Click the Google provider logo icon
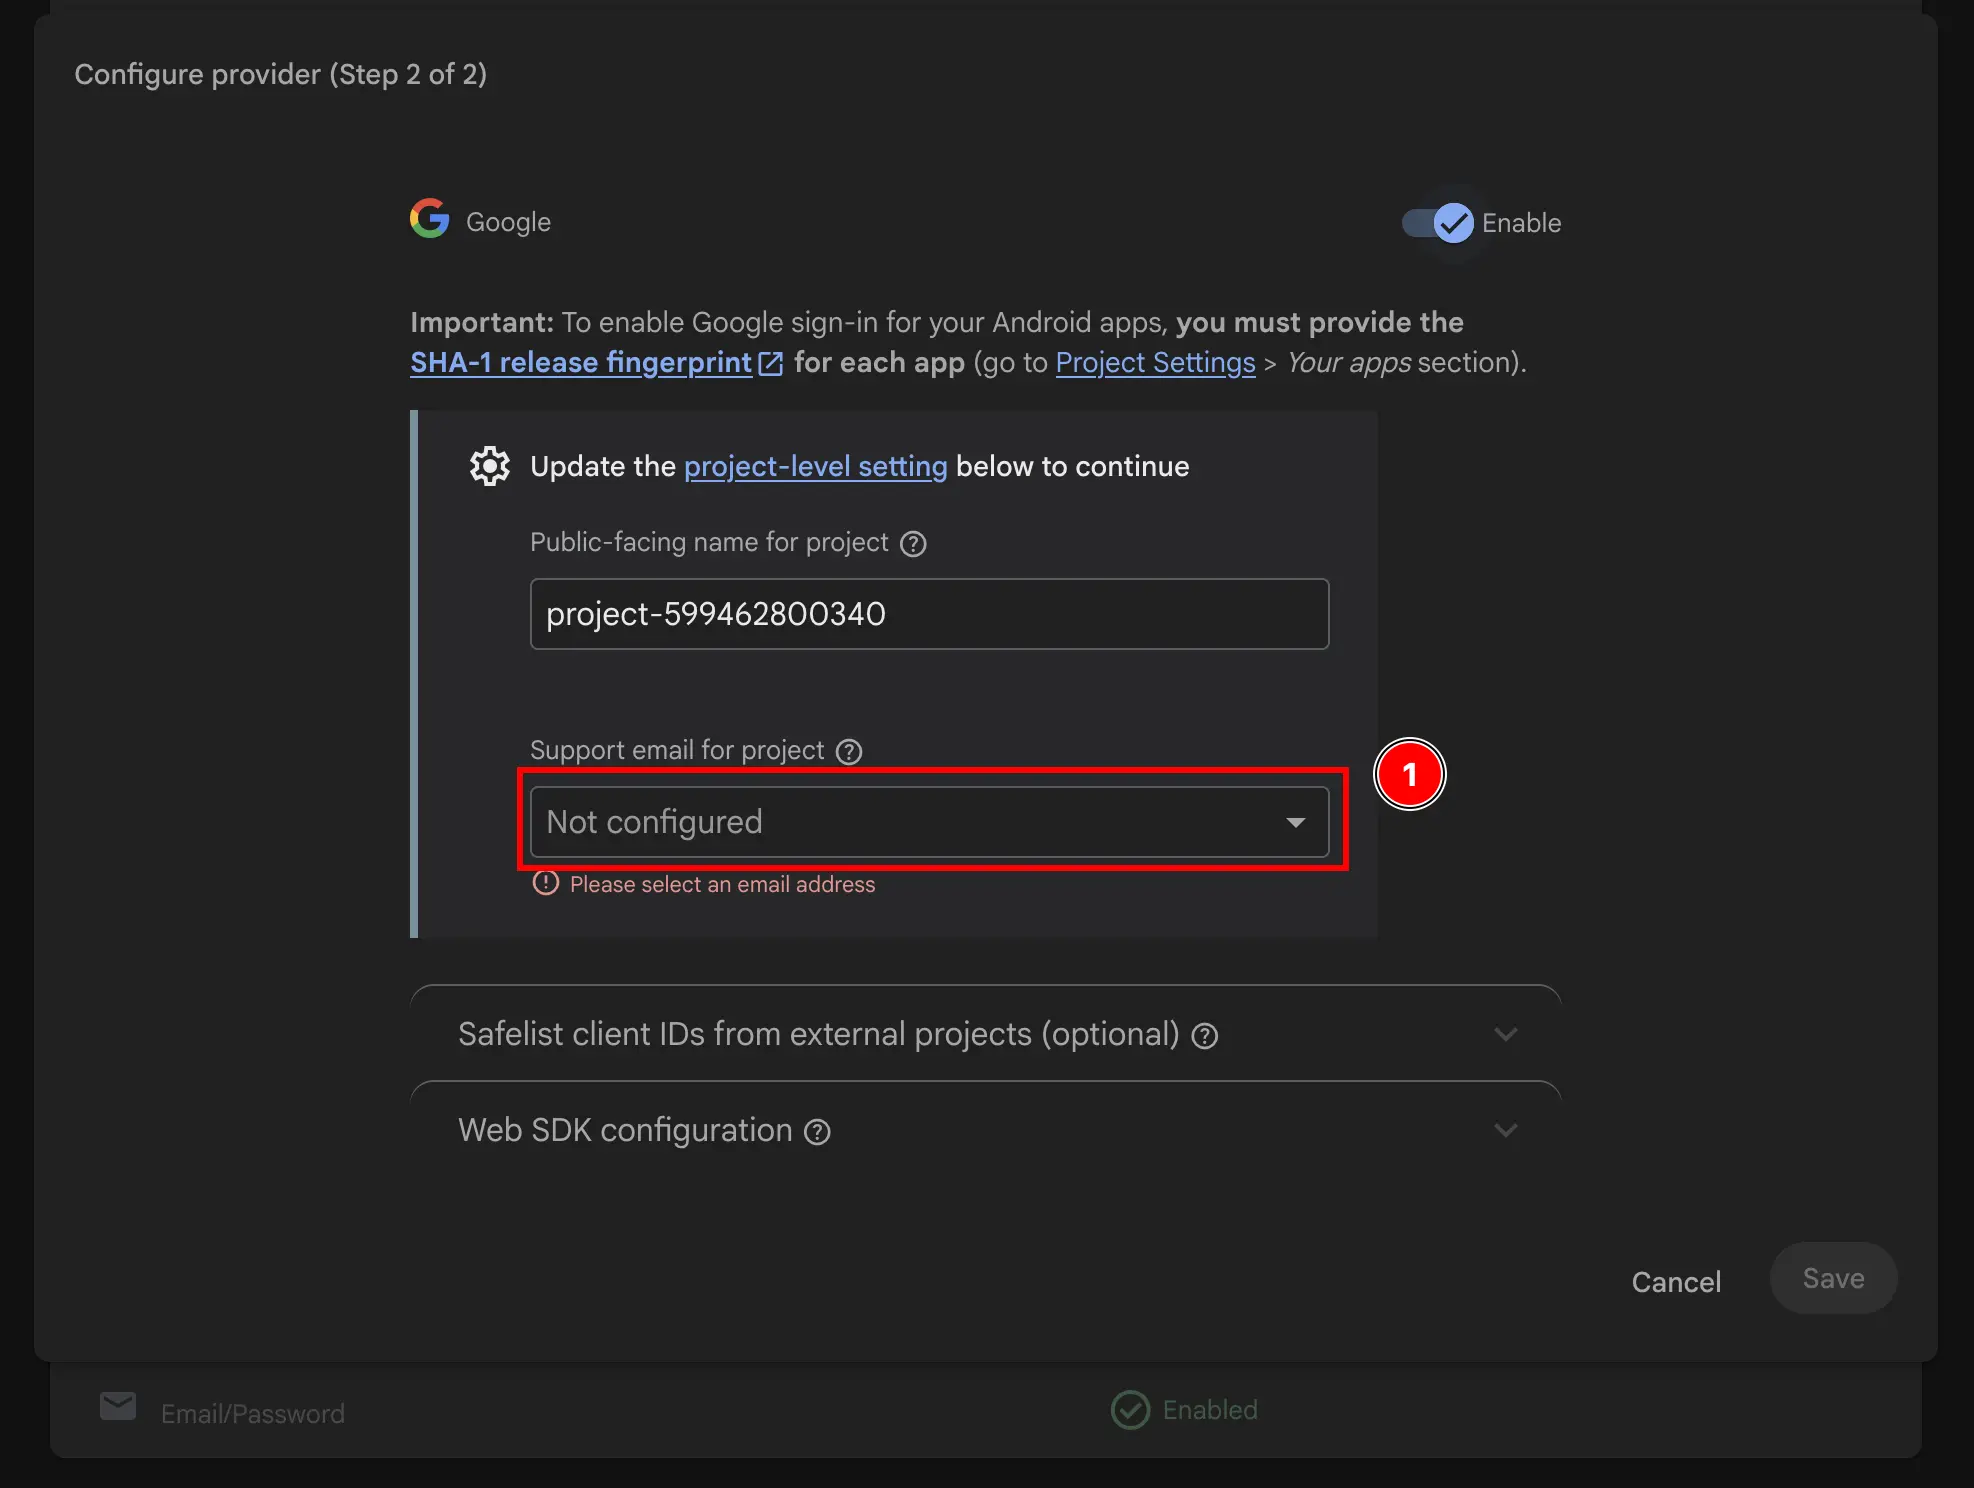The image size is (1974, 1488). [429, 219]
